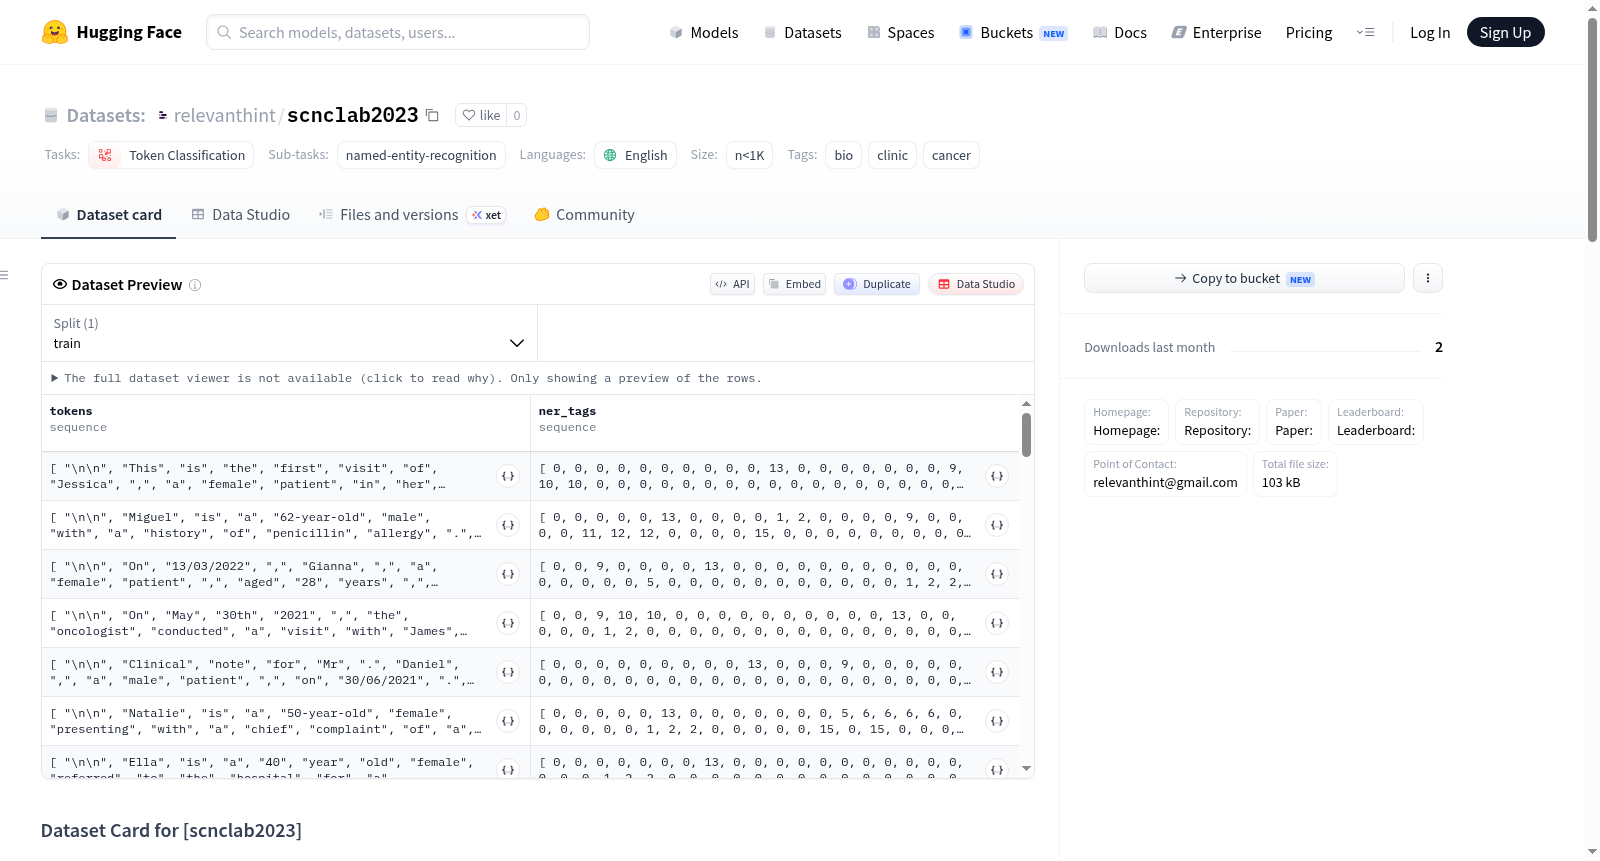Click the clinic tag
This screenshot has height=861, width=1600.
coord(892,155)
